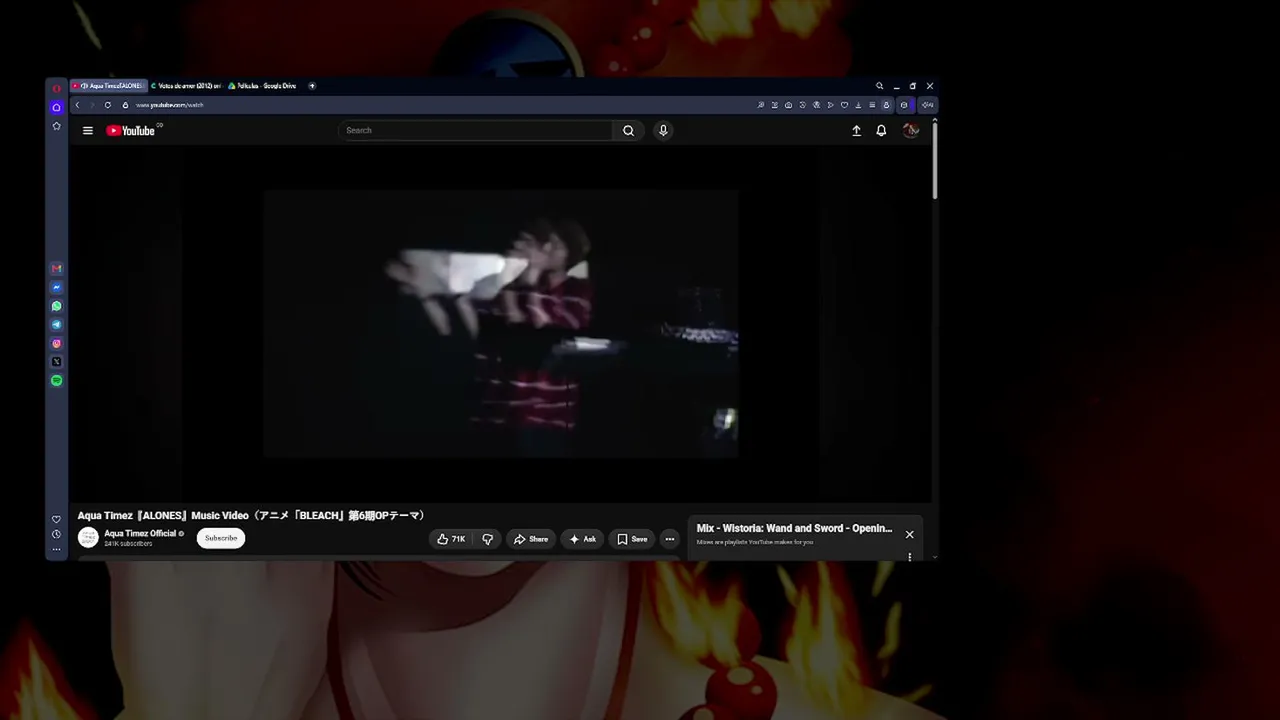This screenshot has width=1280, height=720.
Task: Dislike the ALONES music video
Action: (x=487, y=539)
